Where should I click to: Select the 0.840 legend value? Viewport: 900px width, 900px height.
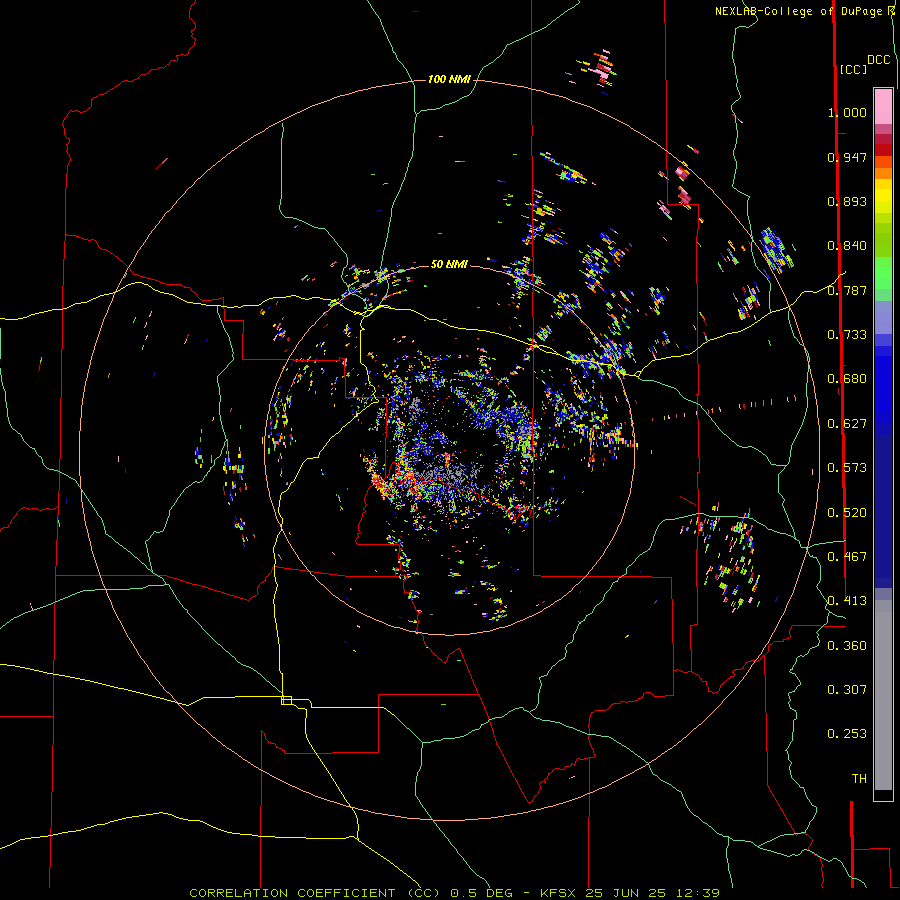point(847,246)
